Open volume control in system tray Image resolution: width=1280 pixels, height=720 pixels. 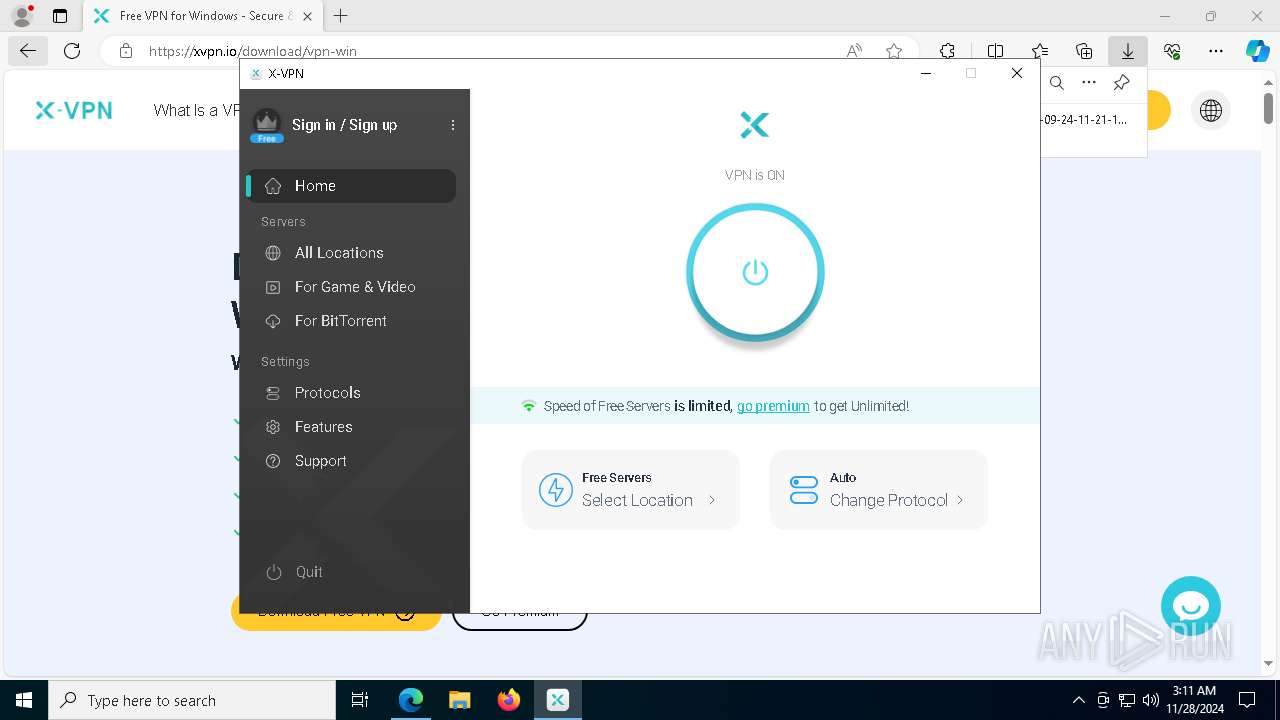(1151, 700)
